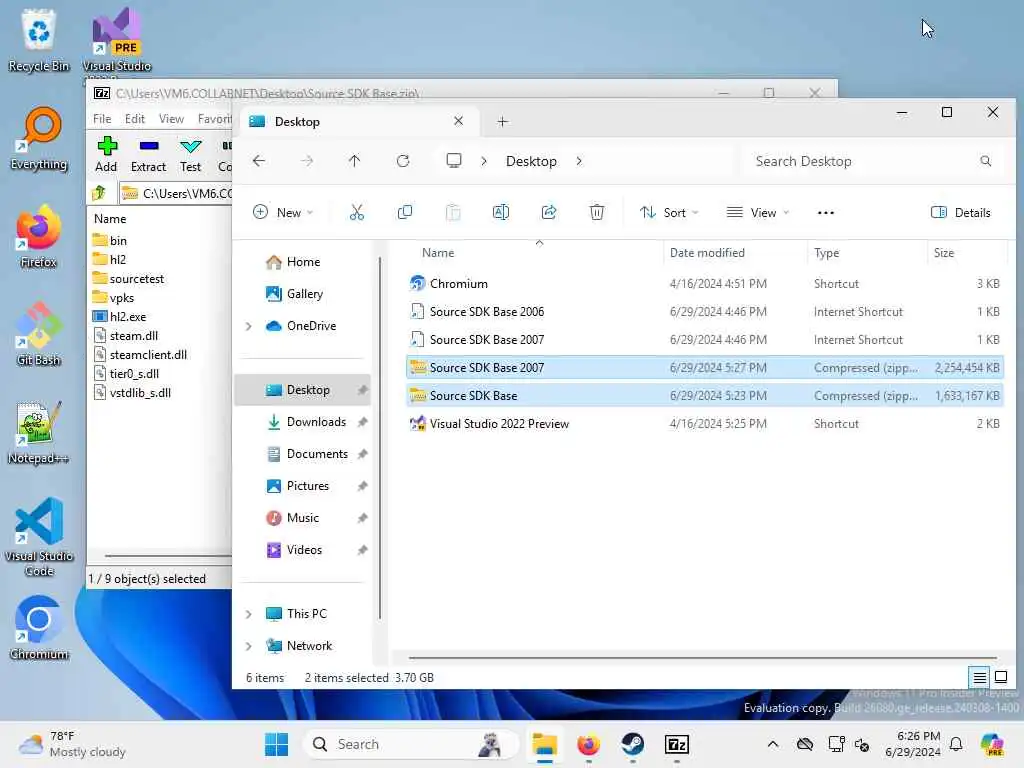Open Firefox from the taskbar
The width and height of the screenshot is (1024, 768).
coord(588,744)
